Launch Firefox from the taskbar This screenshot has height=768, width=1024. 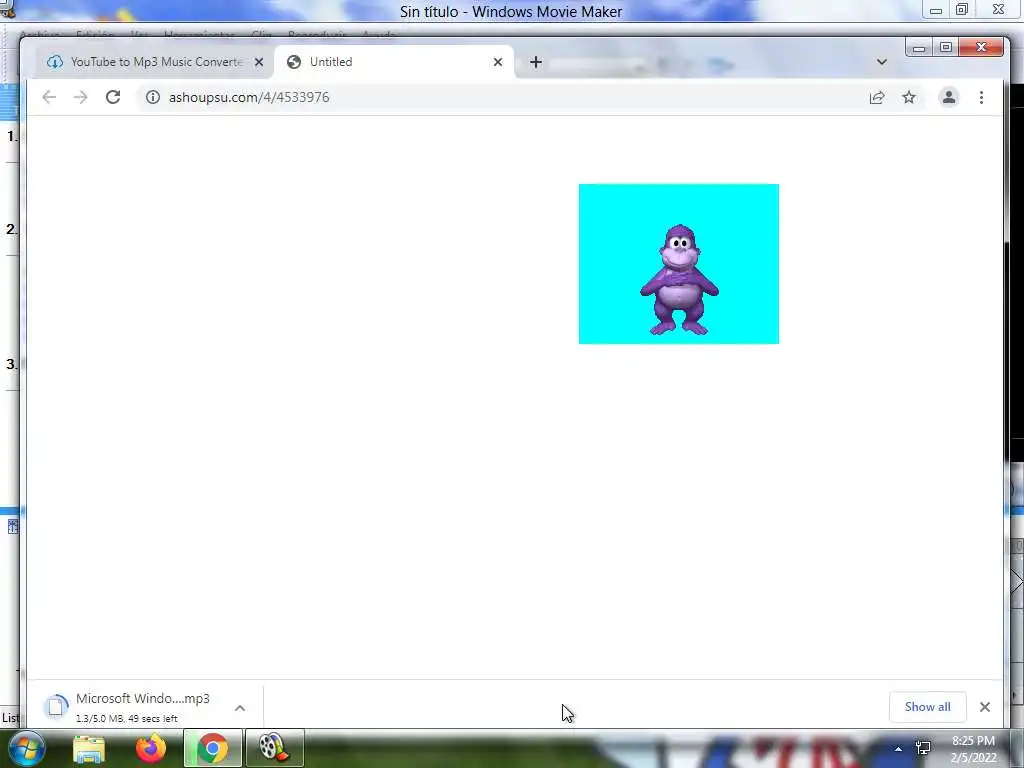[x=151, y=749]
